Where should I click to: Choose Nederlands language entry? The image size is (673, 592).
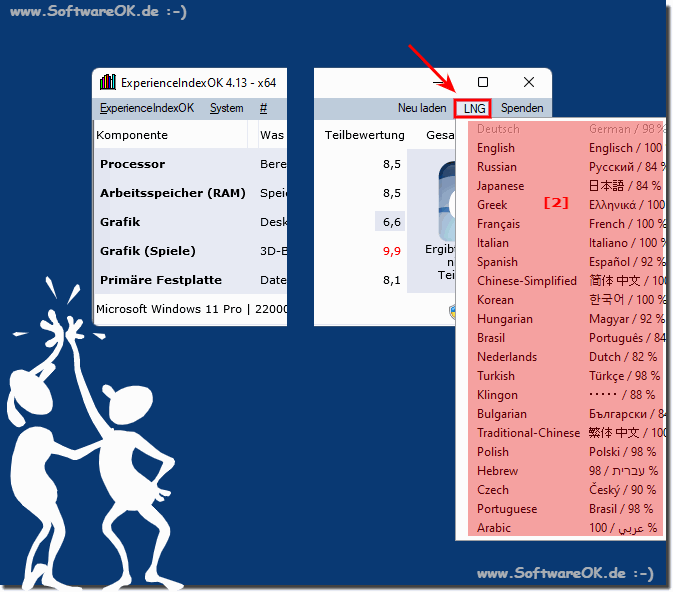[x=567, y=357]
